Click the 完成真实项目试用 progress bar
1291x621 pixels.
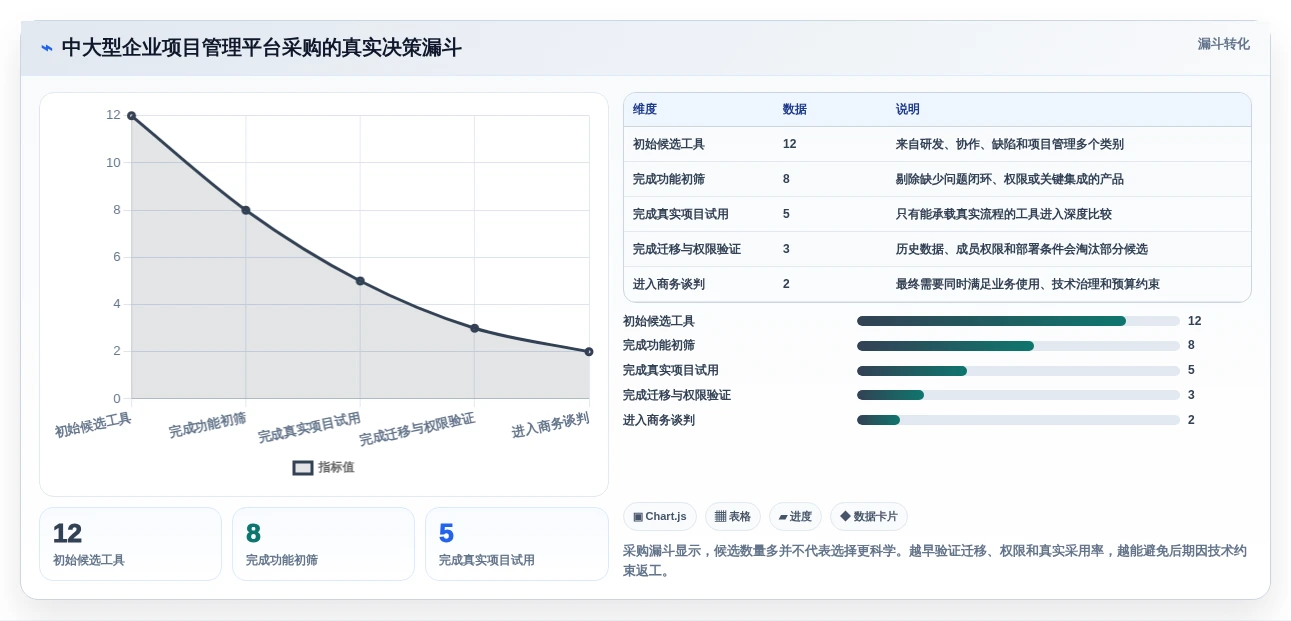(x=1018, y=370)
